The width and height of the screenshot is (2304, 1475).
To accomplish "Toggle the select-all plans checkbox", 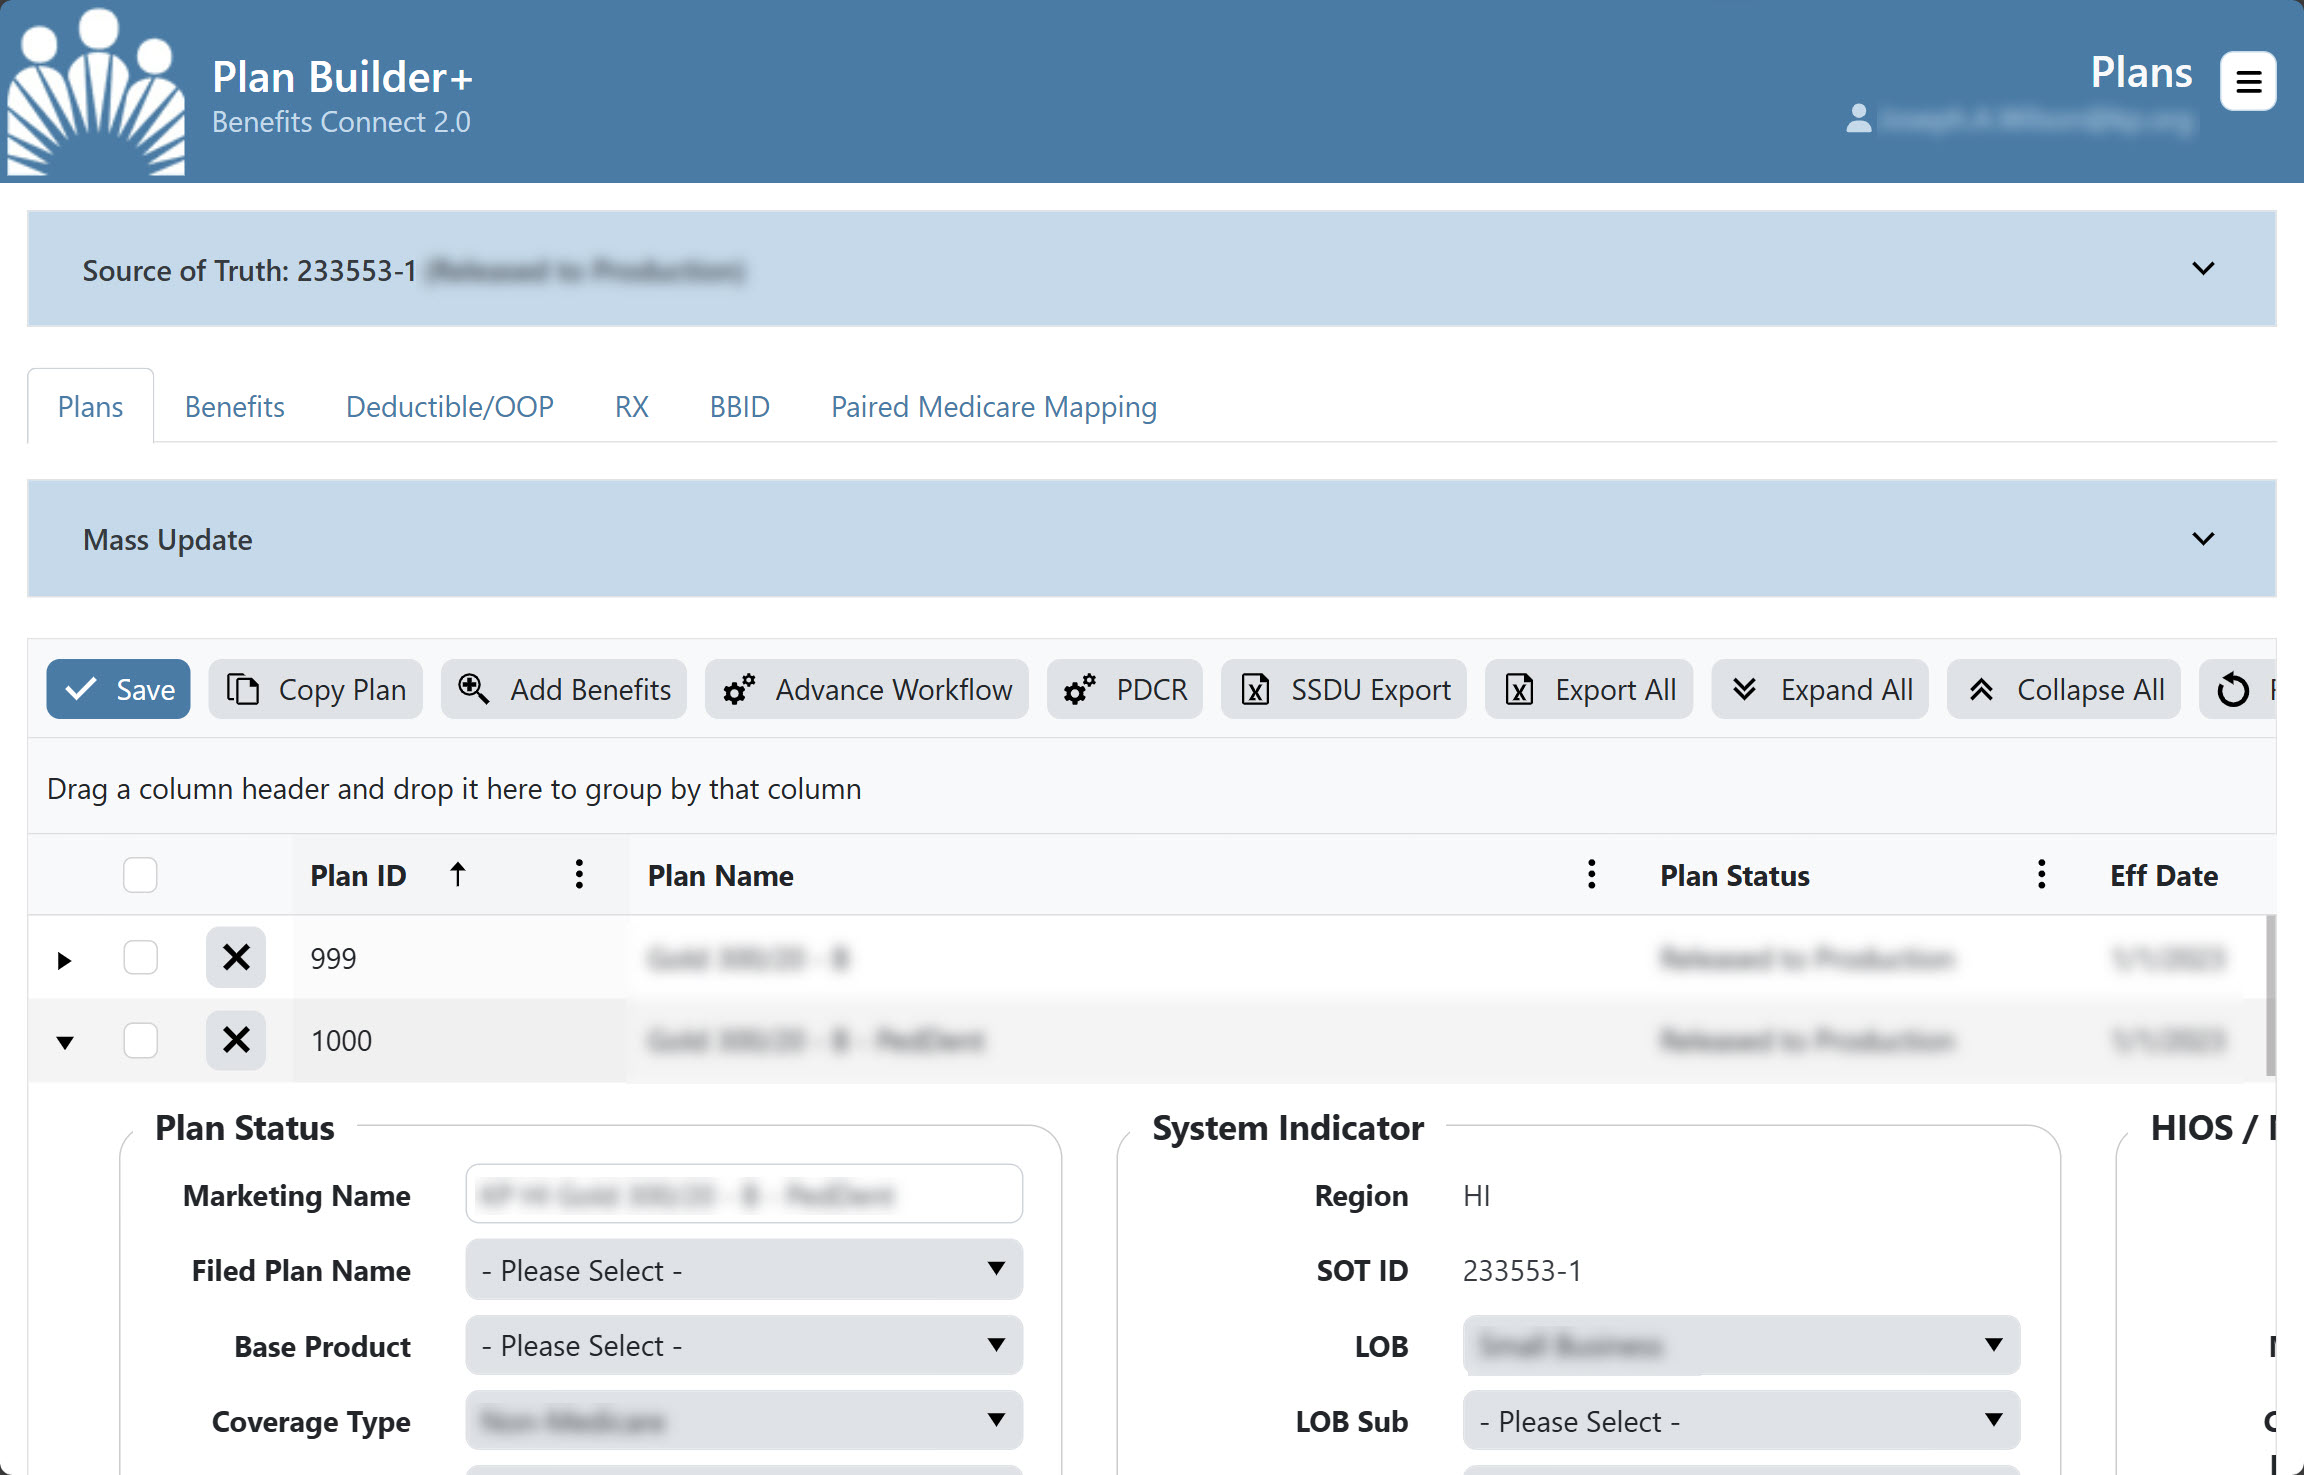I will click(x=141, y=875).
